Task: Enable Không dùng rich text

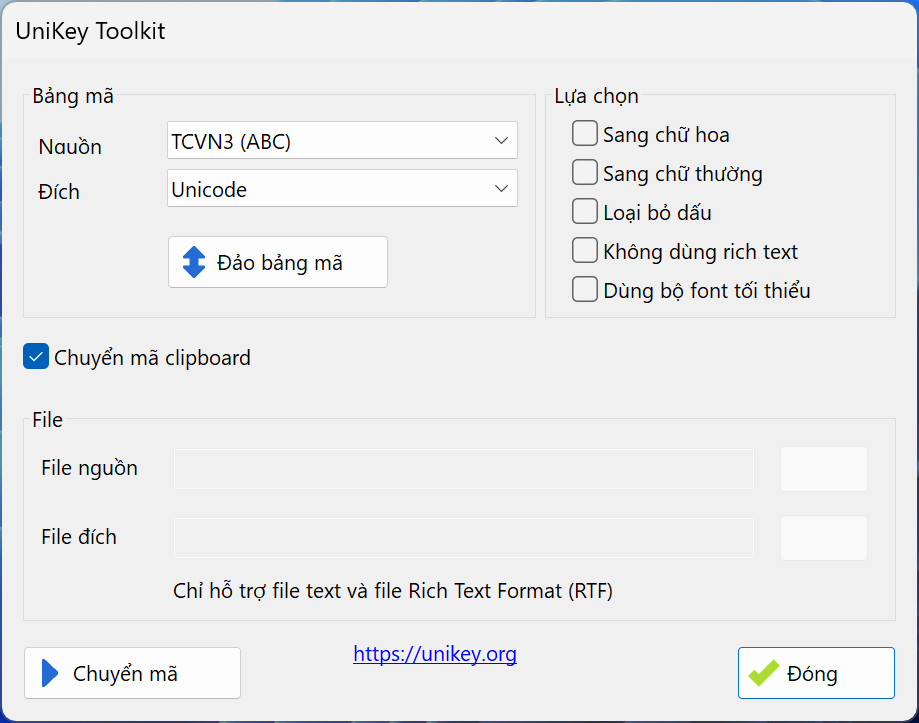Action: [584, 251]
